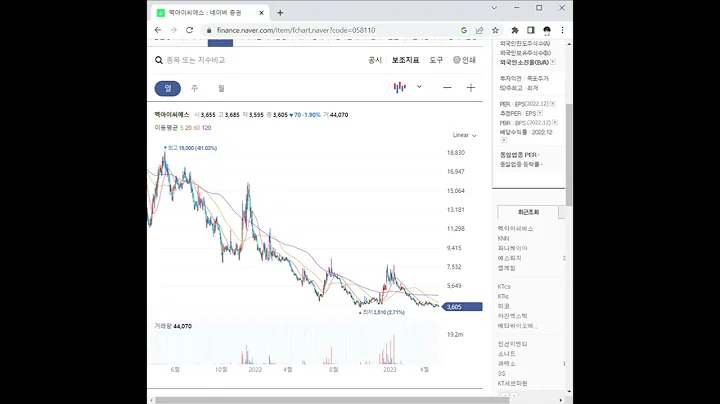Click the browser back arrow
Image resolution: width=720 pixels, height=404 pixels.
click(158, 30)
